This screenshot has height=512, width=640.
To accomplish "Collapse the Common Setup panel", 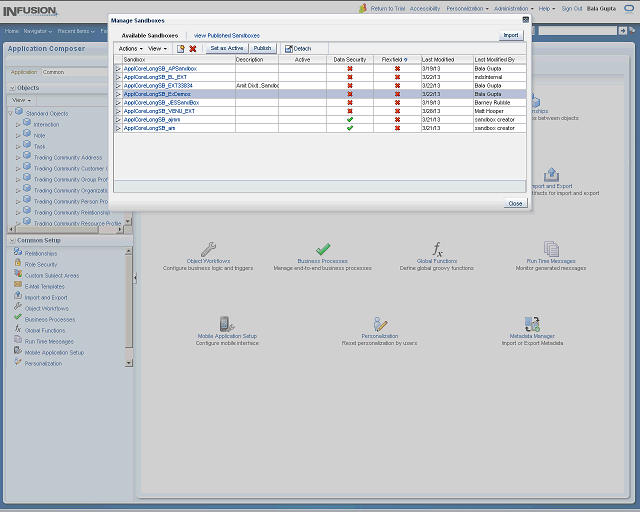I will (x=11, y=241).
